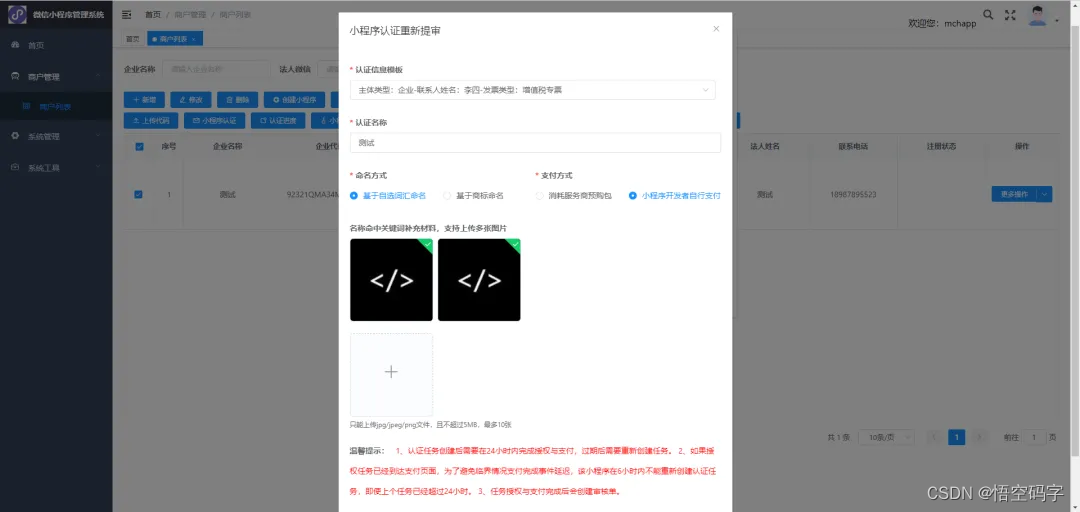Expand the 商户管理 sidebar menu chevron
This screenshot has height=512, width=1080.
[99, 76]
